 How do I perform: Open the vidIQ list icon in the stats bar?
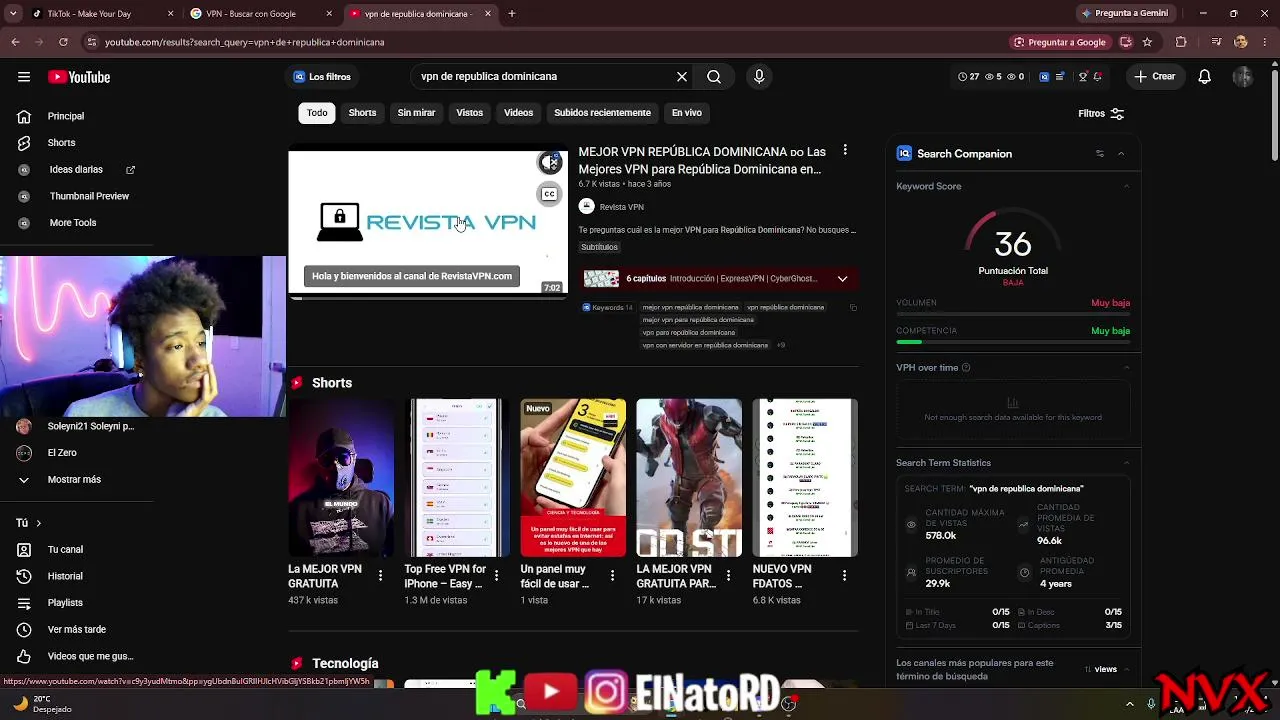pos(1060,77)
